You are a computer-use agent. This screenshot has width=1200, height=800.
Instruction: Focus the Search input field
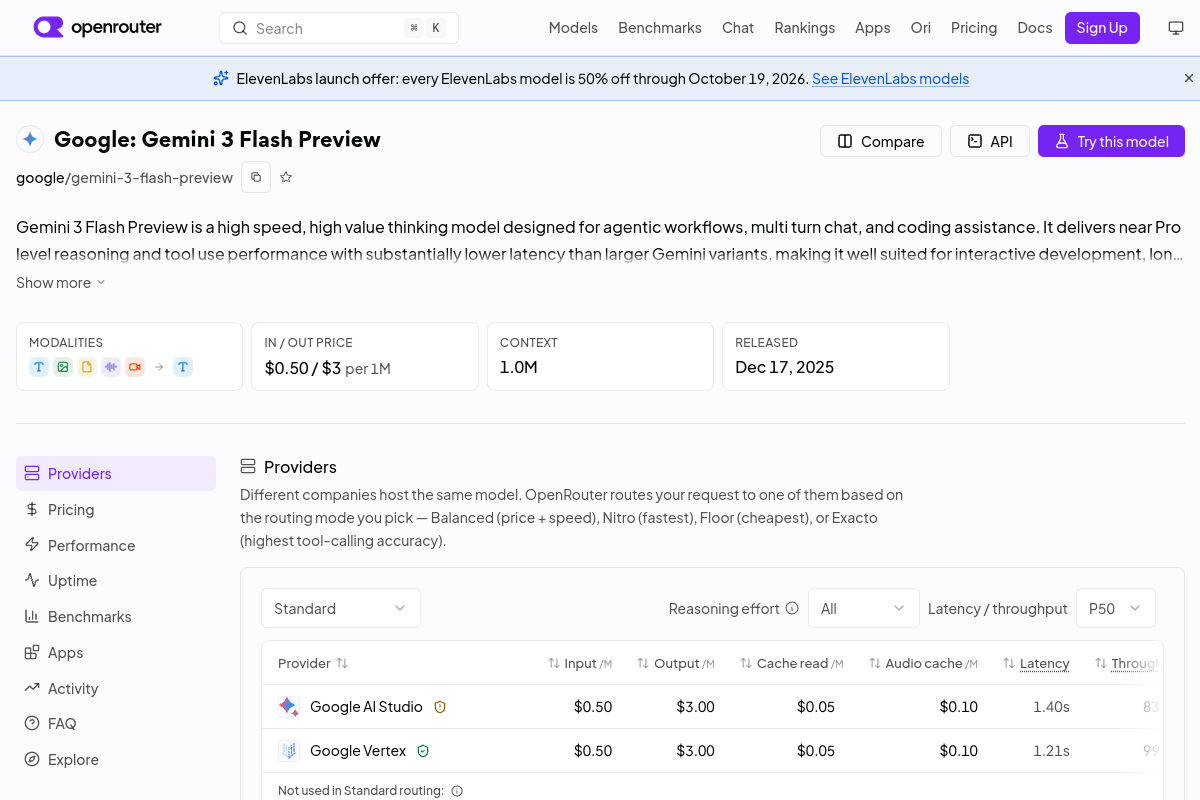pyautogui.click(x=339, y=28)
